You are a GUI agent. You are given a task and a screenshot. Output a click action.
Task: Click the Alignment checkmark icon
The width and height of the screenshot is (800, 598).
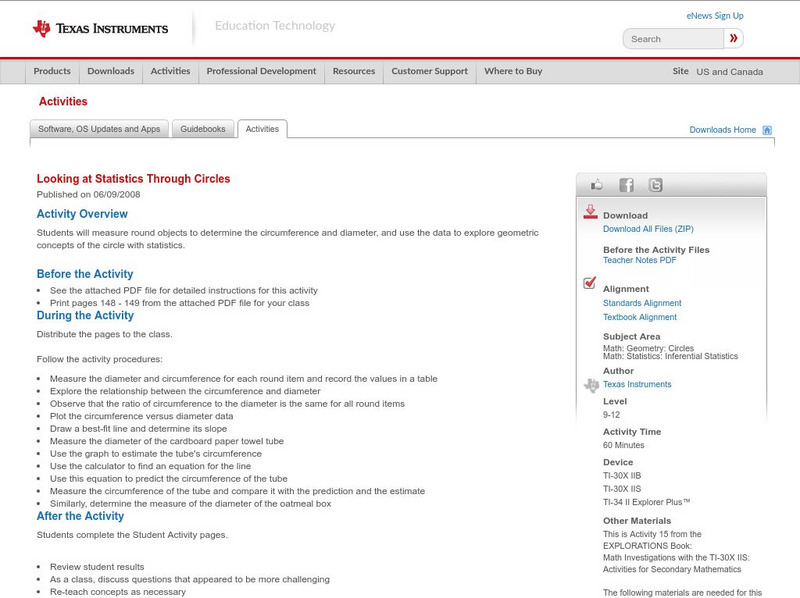click(x=590, y=282)
